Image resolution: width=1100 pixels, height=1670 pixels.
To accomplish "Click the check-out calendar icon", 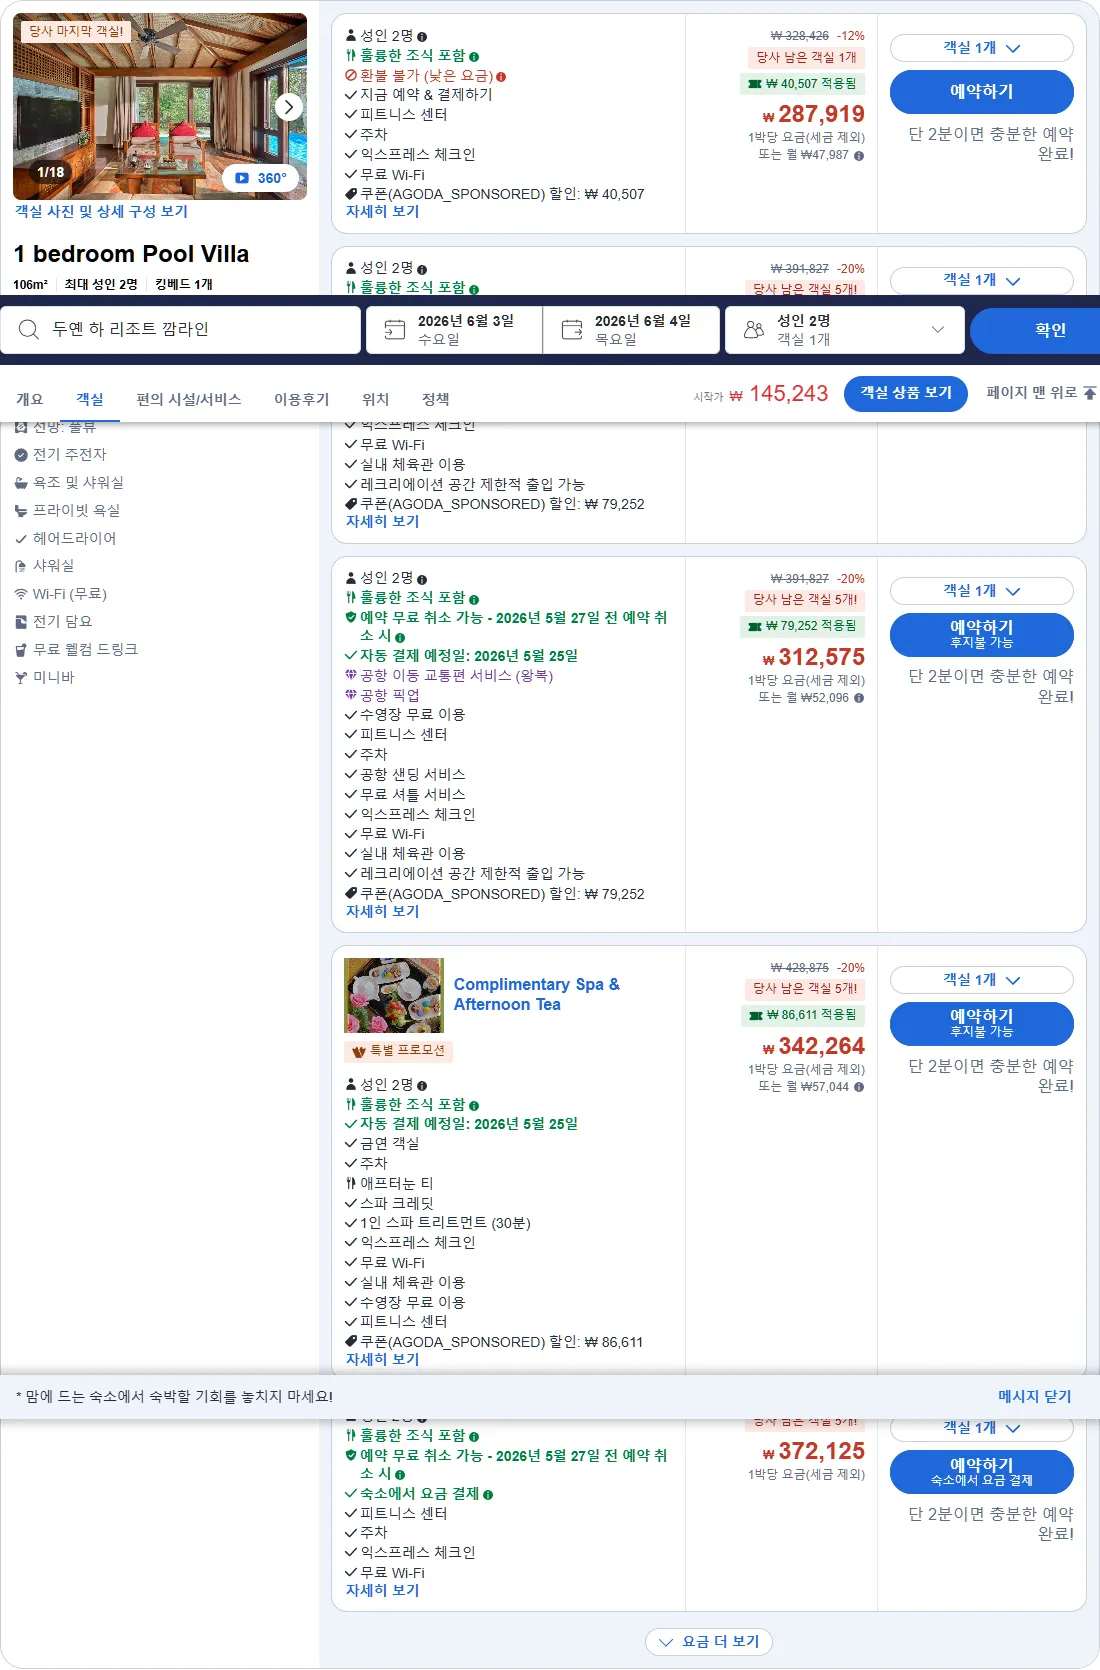I will 572,329.
